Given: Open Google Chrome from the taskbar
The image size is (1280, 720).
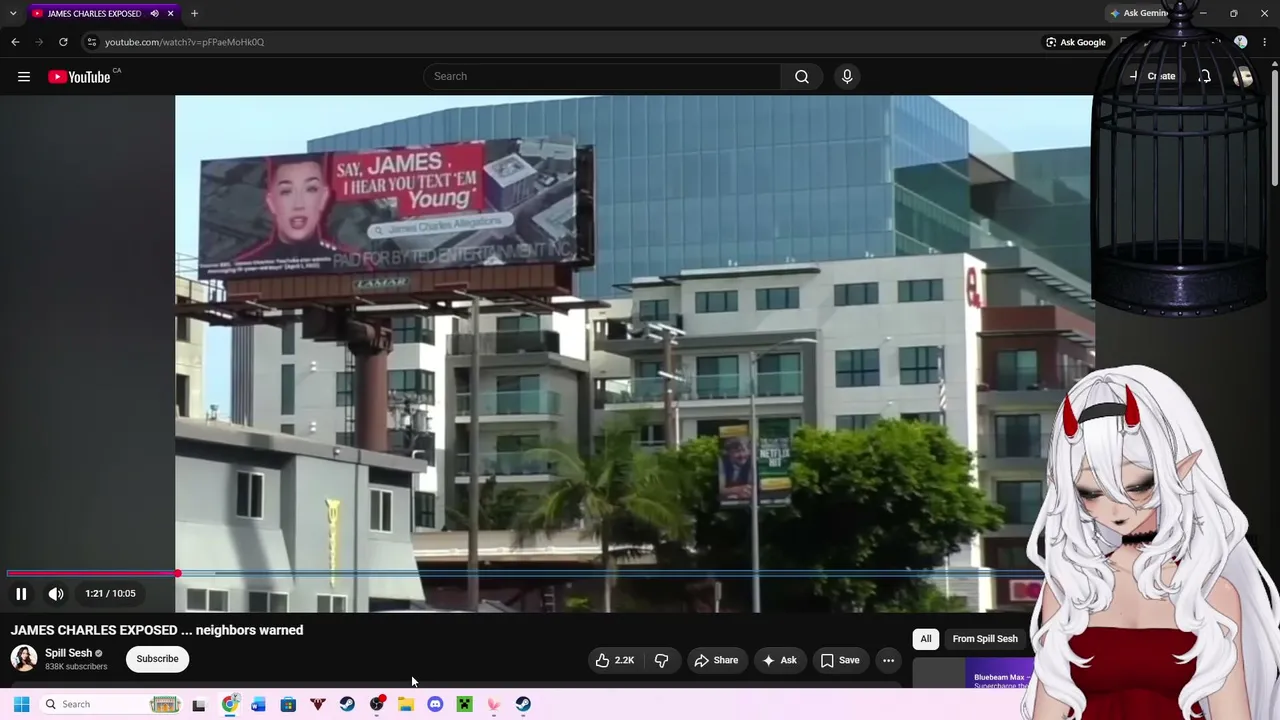Looking at the screenshot, I should (229, 704).
